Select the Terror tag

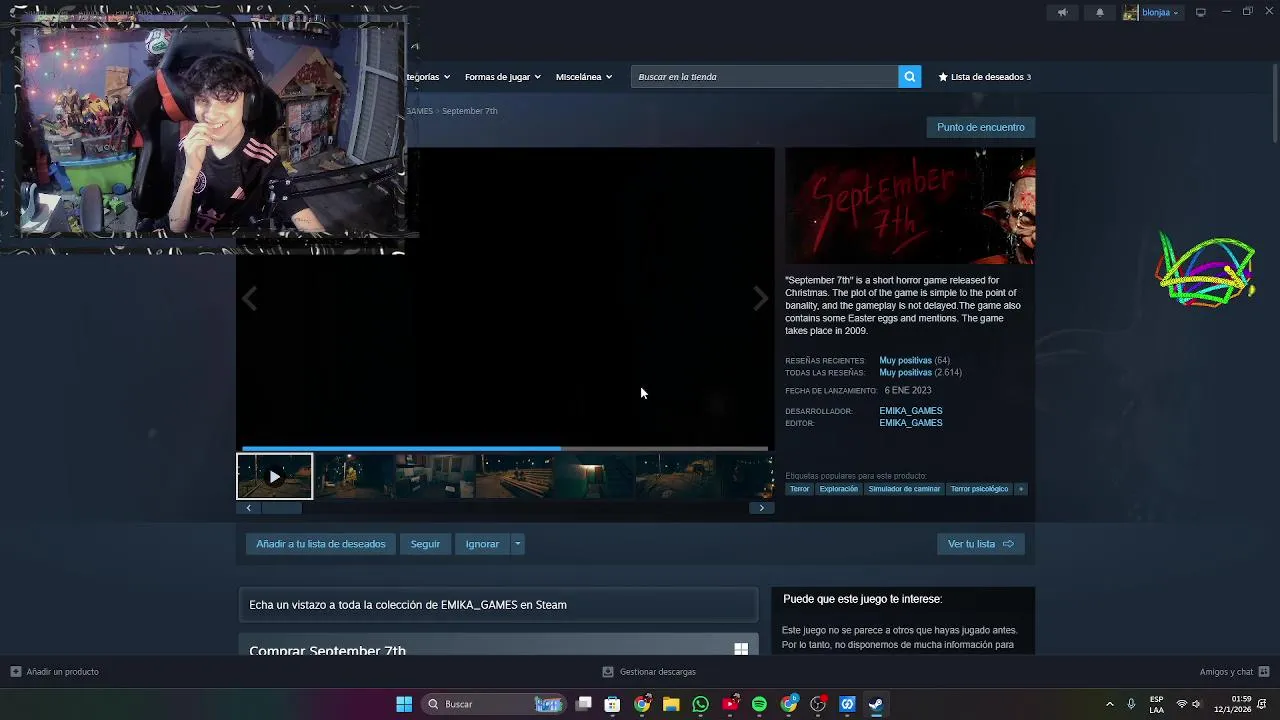pyautogui.click(x=799, y=489)
